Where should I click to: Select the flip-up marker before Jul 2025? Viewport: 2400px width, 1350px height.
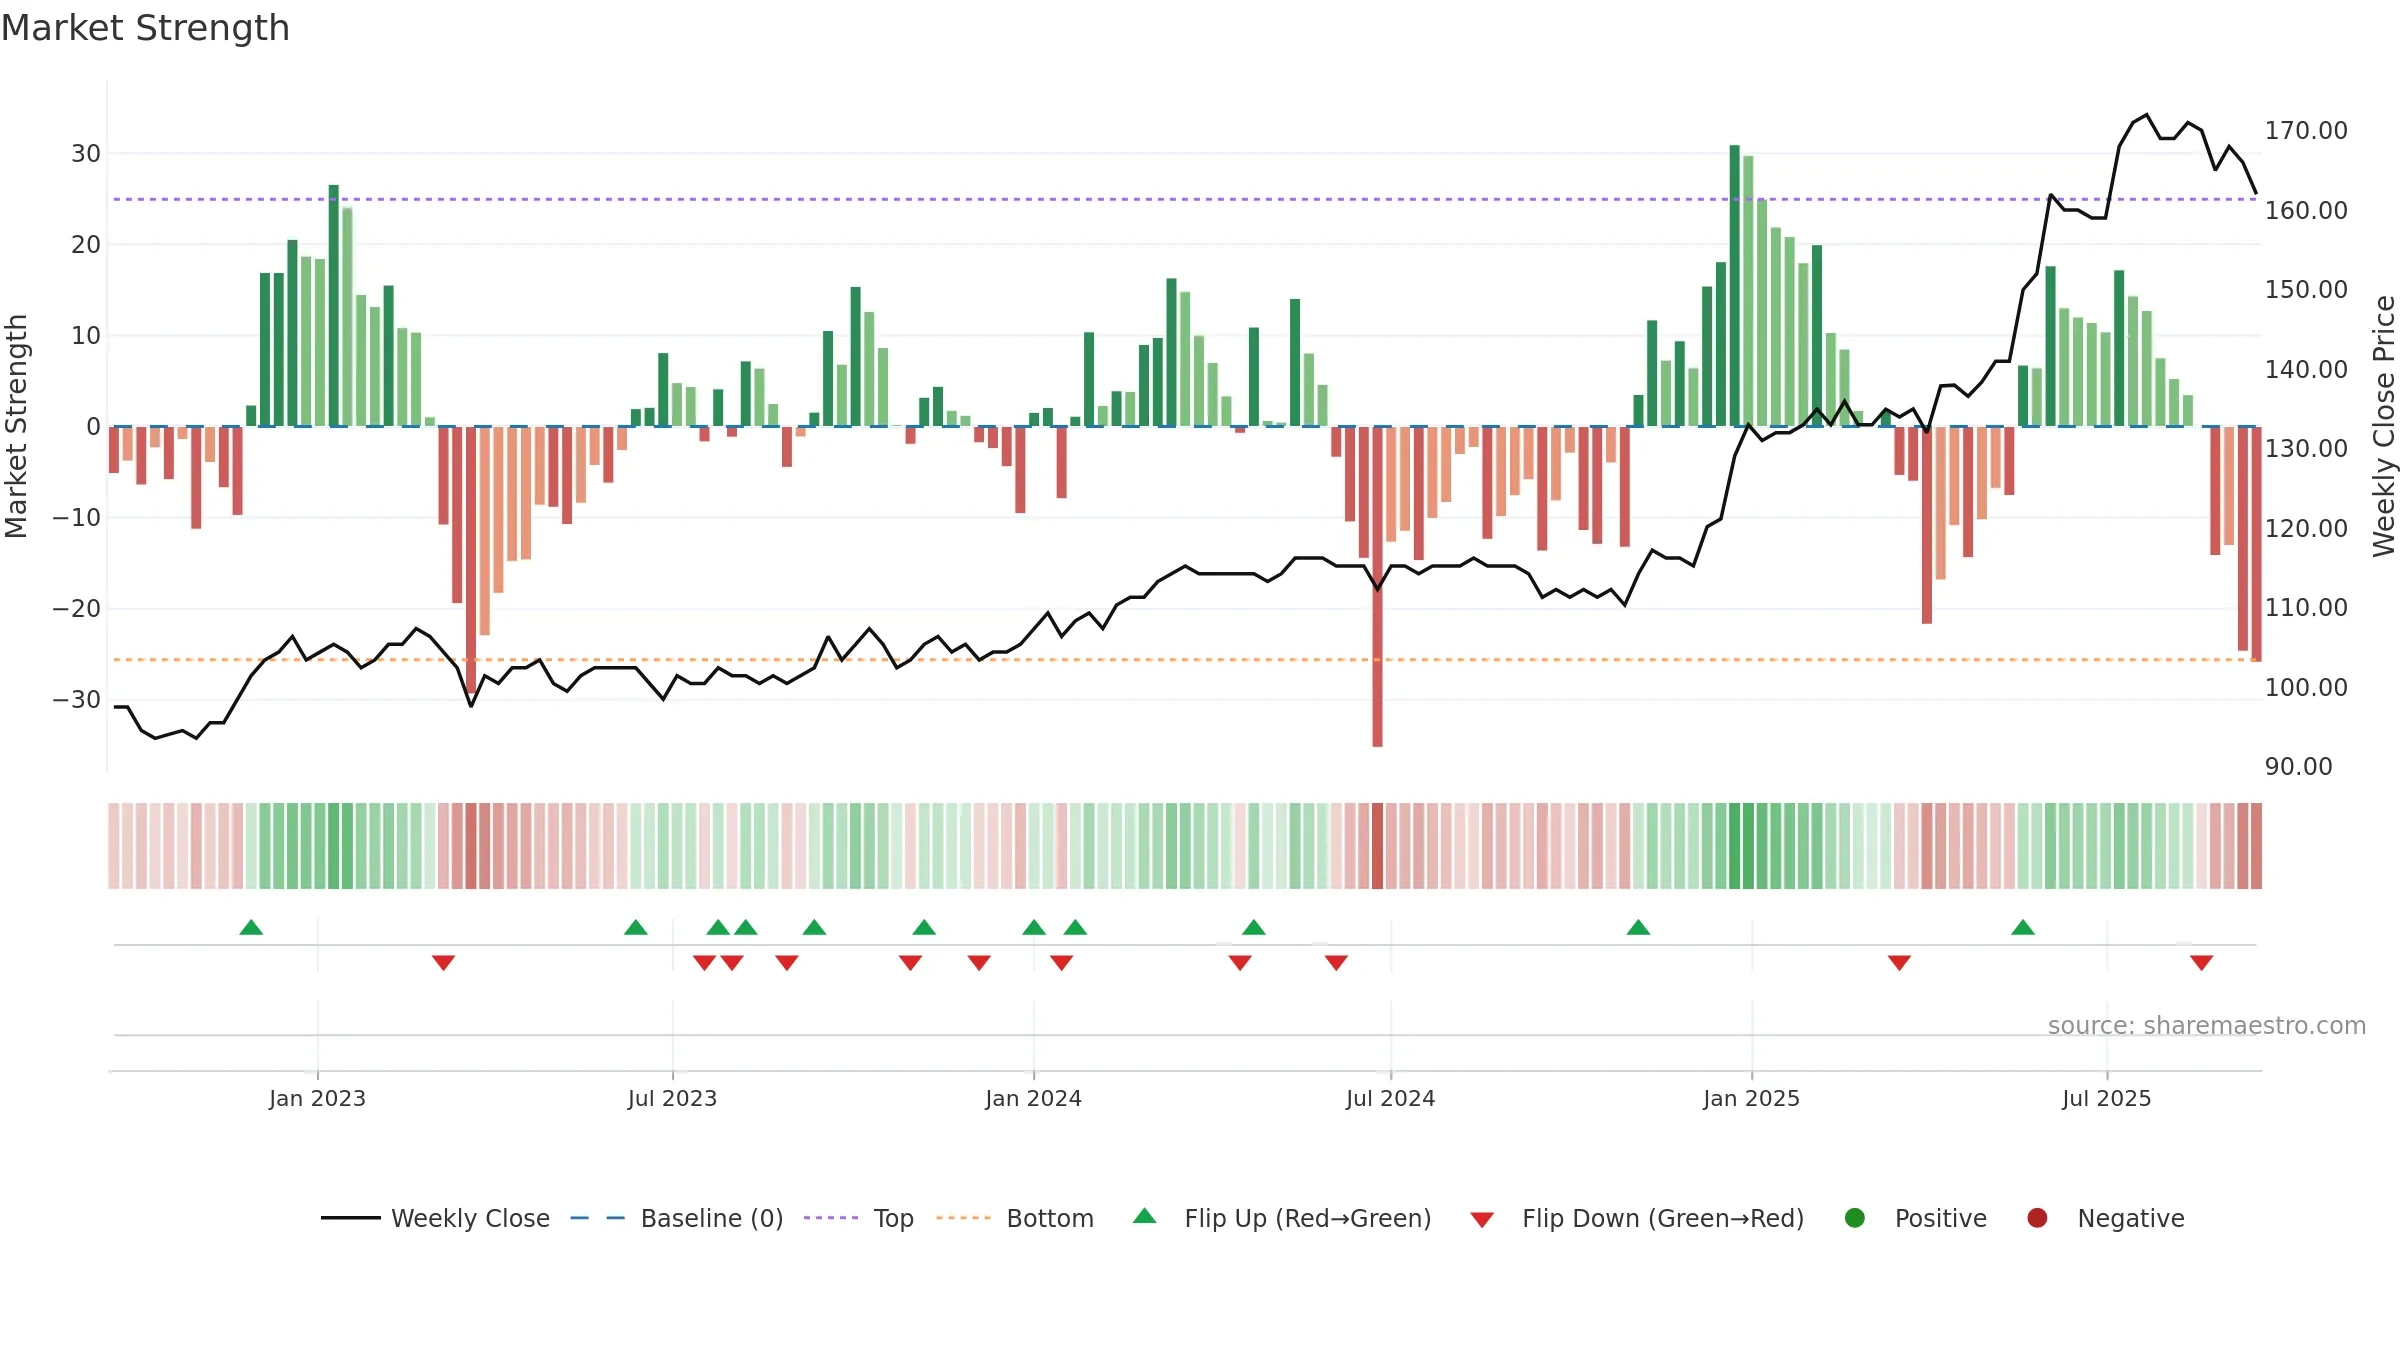coord(2023,927)
